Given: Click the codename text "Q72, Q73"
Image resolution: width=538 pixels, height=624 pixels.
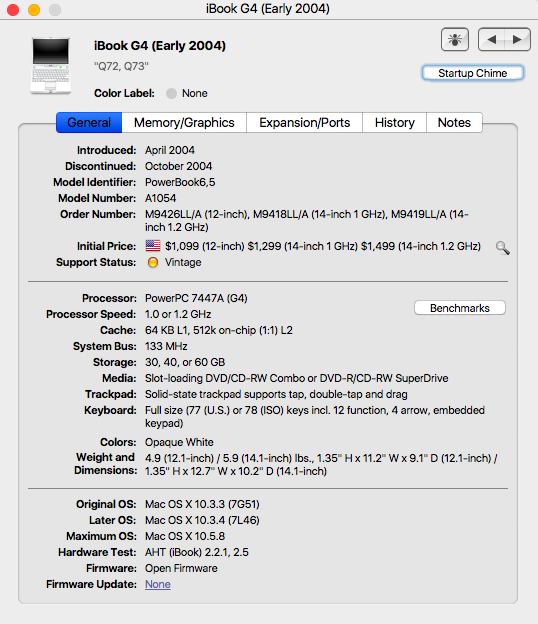Looking at the screenshot, I should coord(121,66).
